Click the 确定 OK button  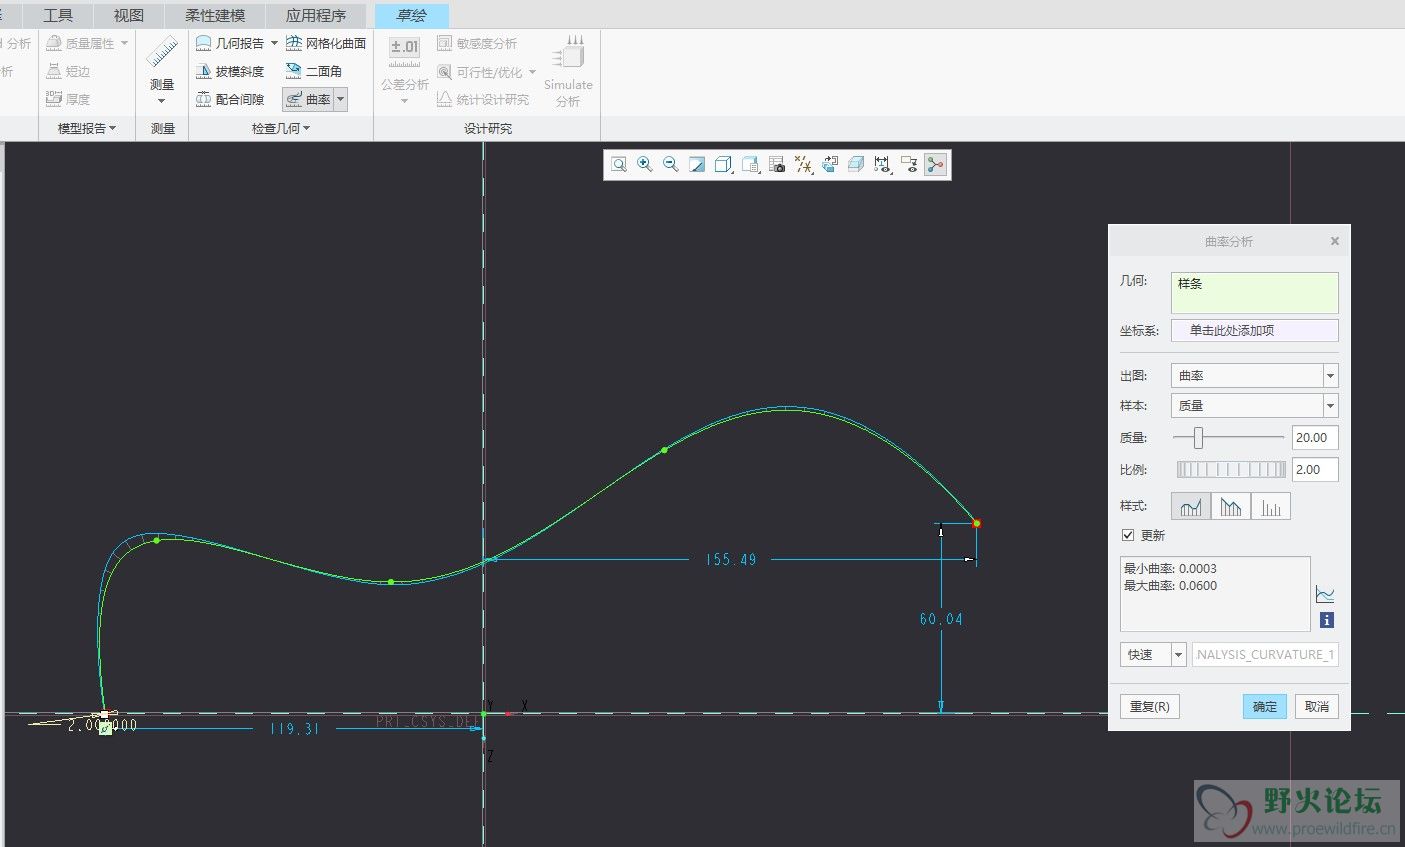pyautogui.click(x=1265, y=706)
